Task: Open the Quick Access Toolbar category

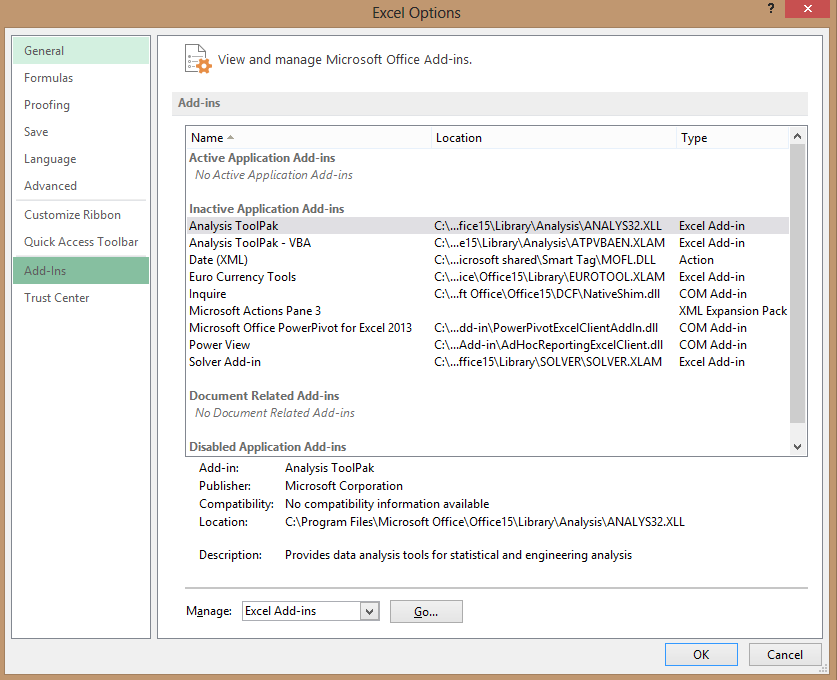Action: (81, 242)
